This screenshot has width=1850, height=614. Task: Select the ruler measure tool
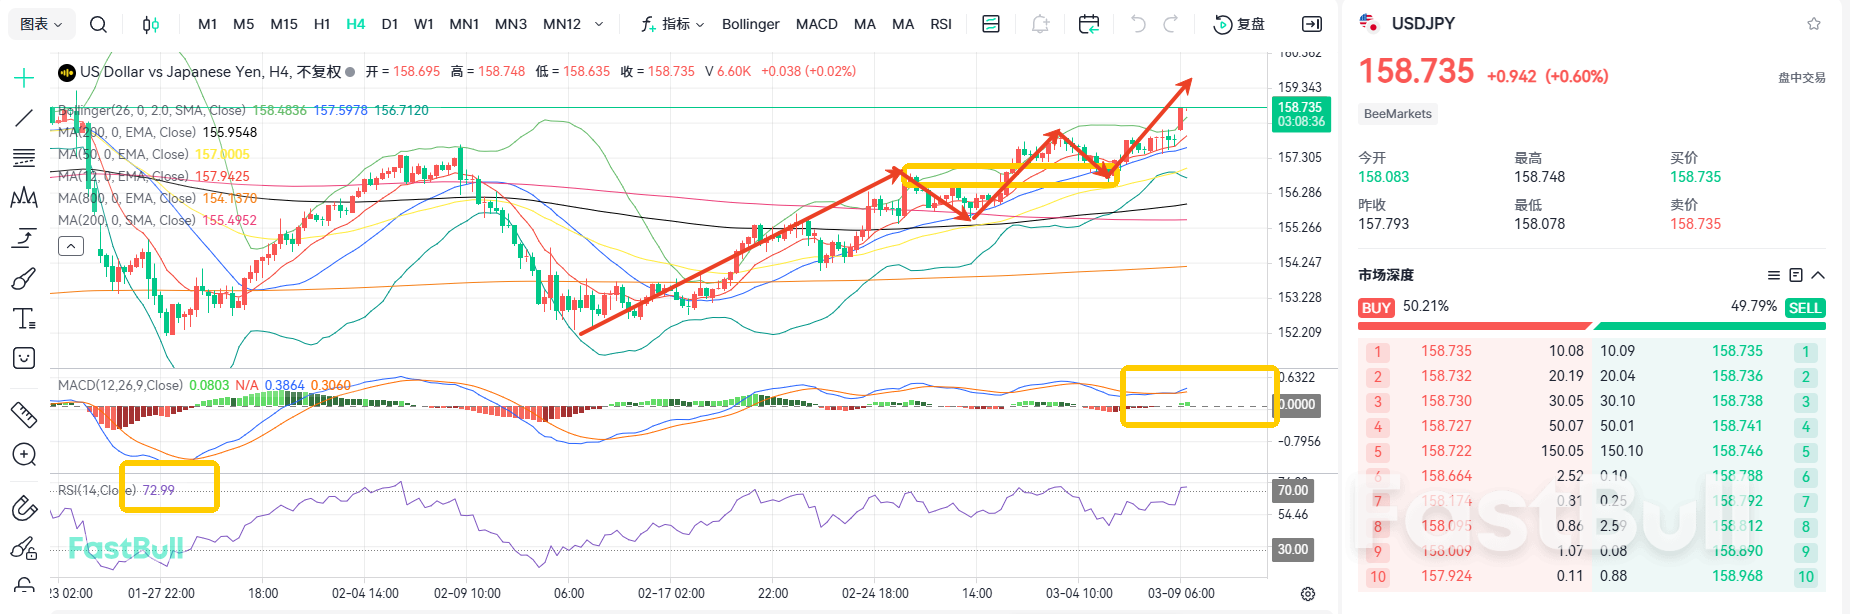[24, 414]
